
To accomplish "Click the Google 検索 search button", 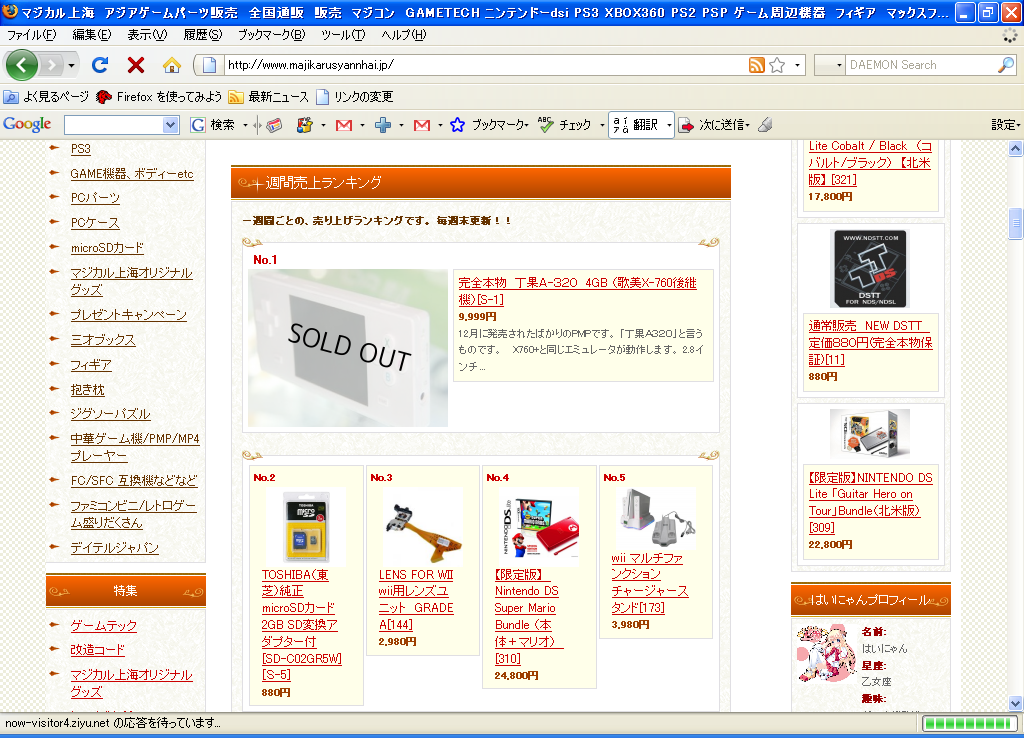I will pos(213,125).
